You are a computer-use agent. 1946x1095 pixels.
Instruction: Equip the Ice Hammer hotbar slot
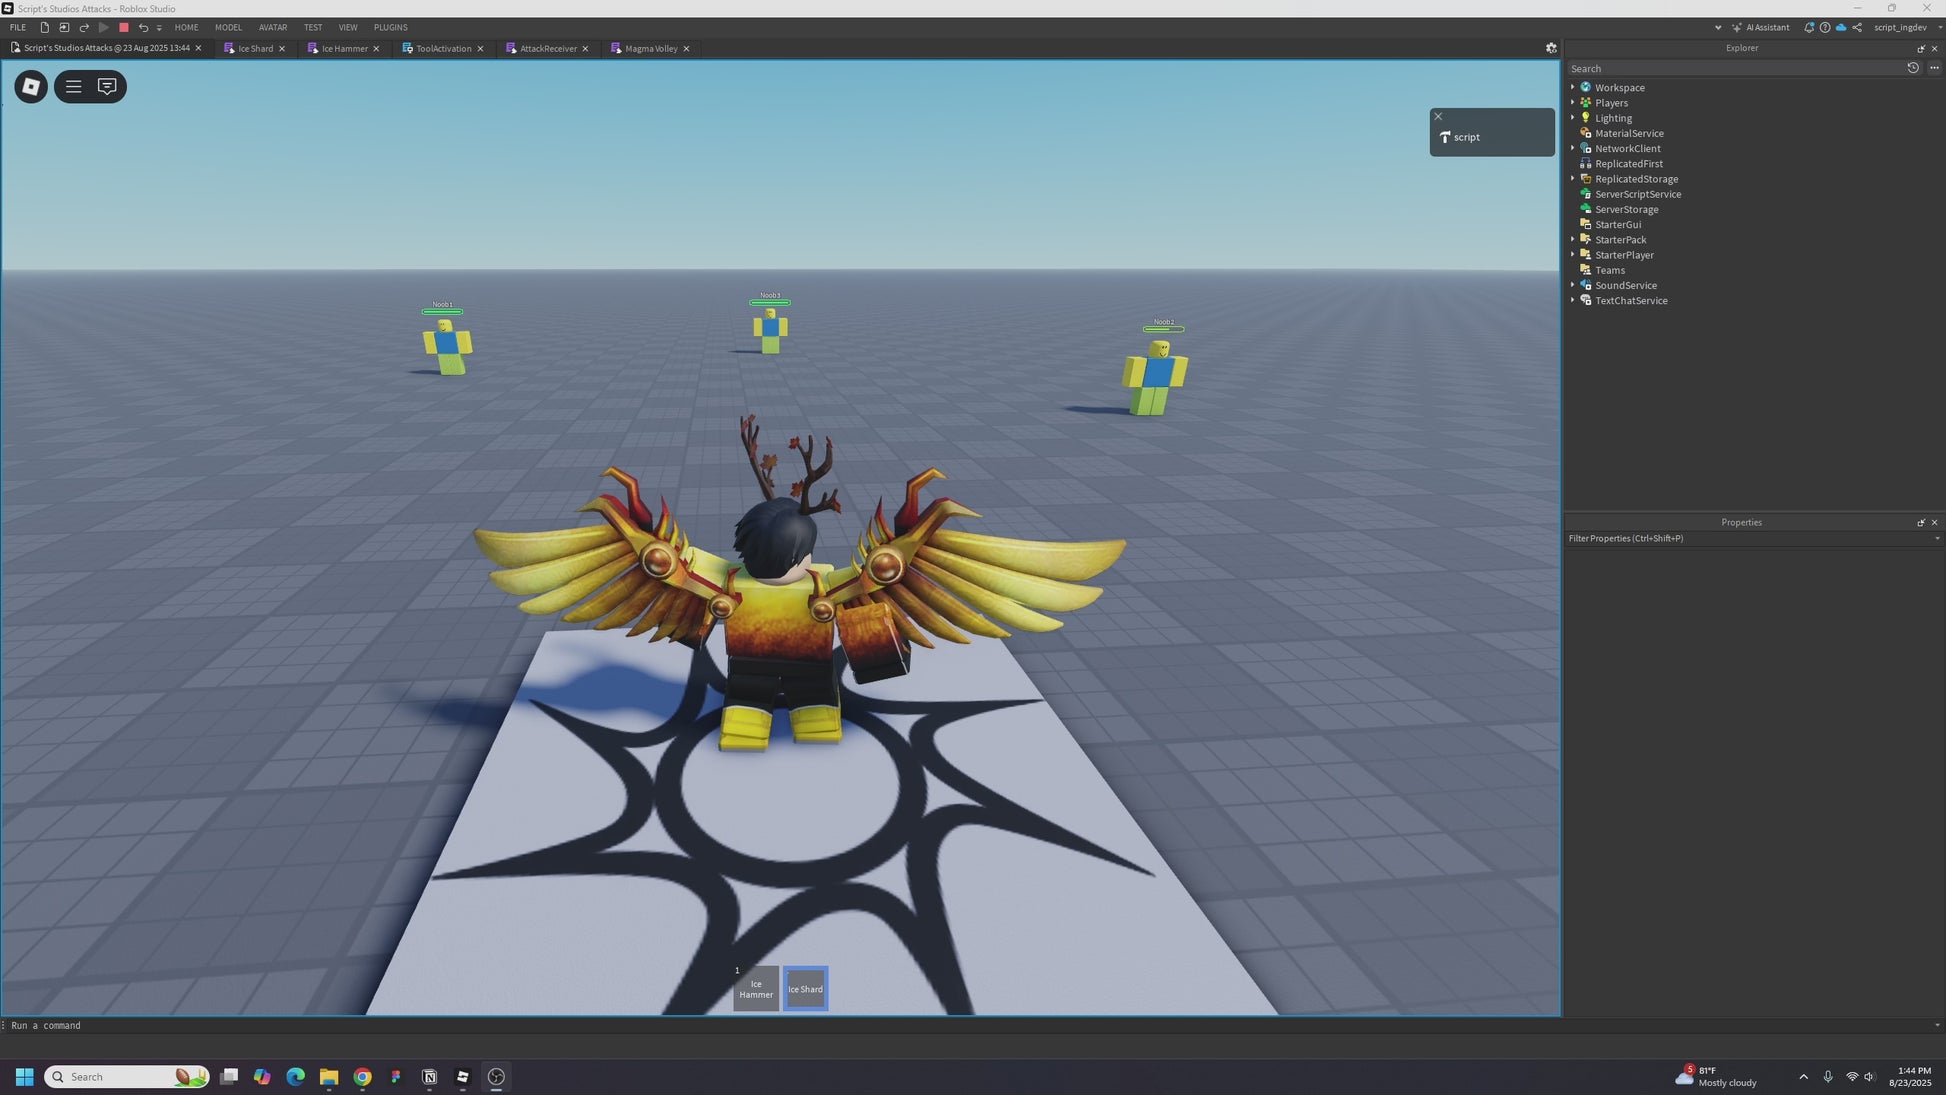[x=756, y=989]
